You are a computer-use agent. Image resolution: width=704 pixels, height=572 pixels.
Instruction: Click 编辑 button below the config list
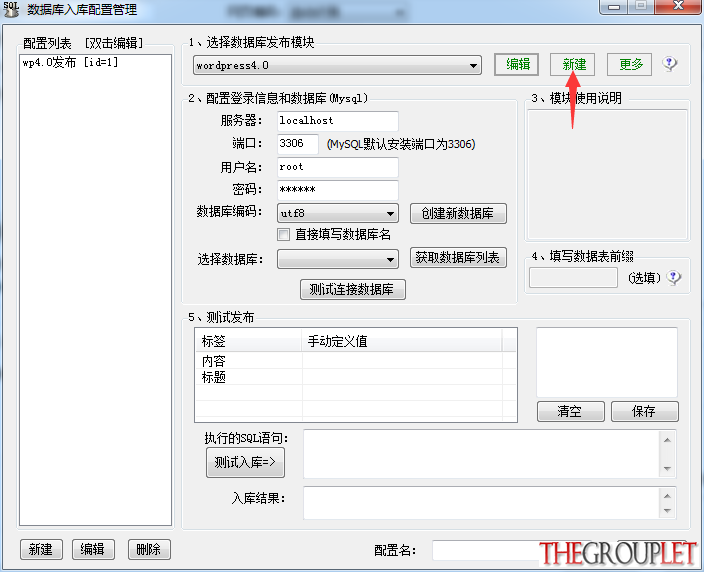point(93,550)
